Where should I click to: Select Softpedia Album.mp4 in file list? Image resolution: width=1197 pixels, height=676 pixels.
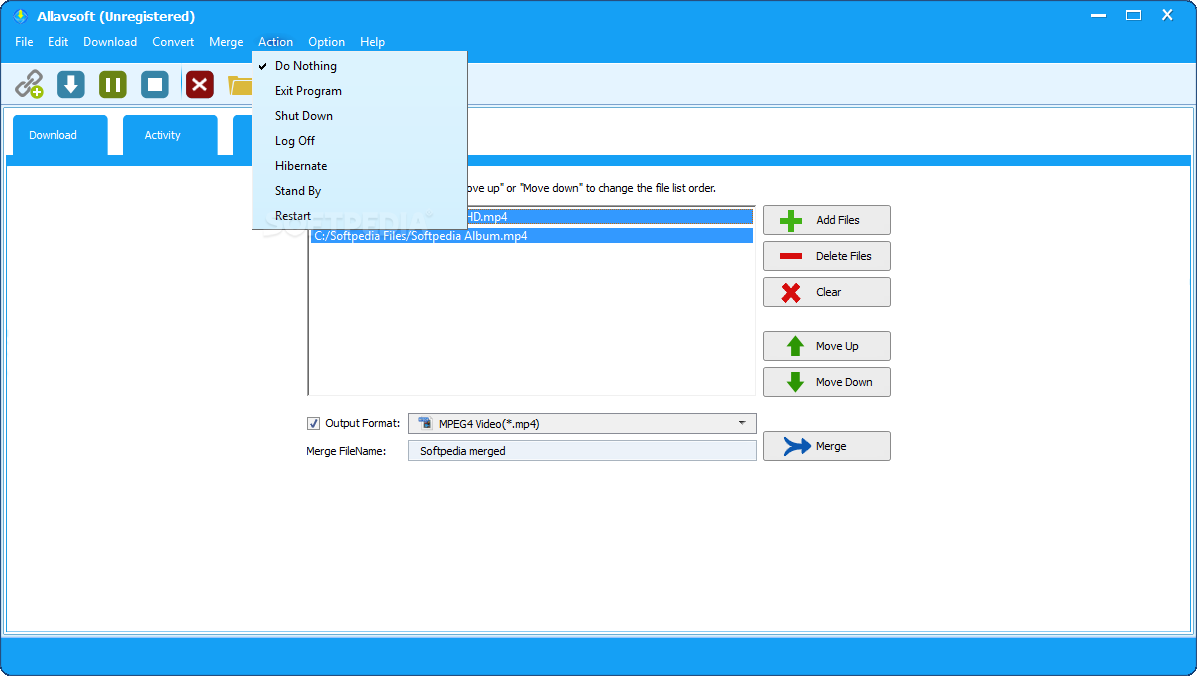click(531, 236)
